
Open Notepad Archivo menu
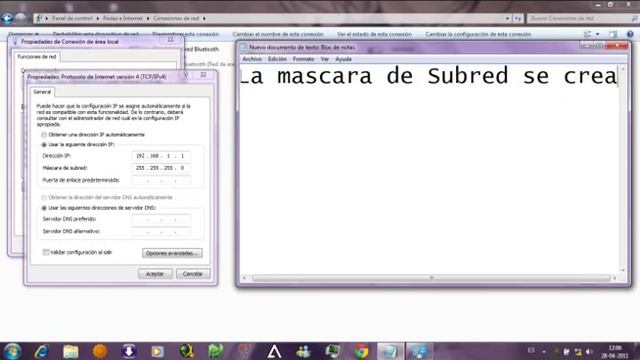[x=252, y=59]
